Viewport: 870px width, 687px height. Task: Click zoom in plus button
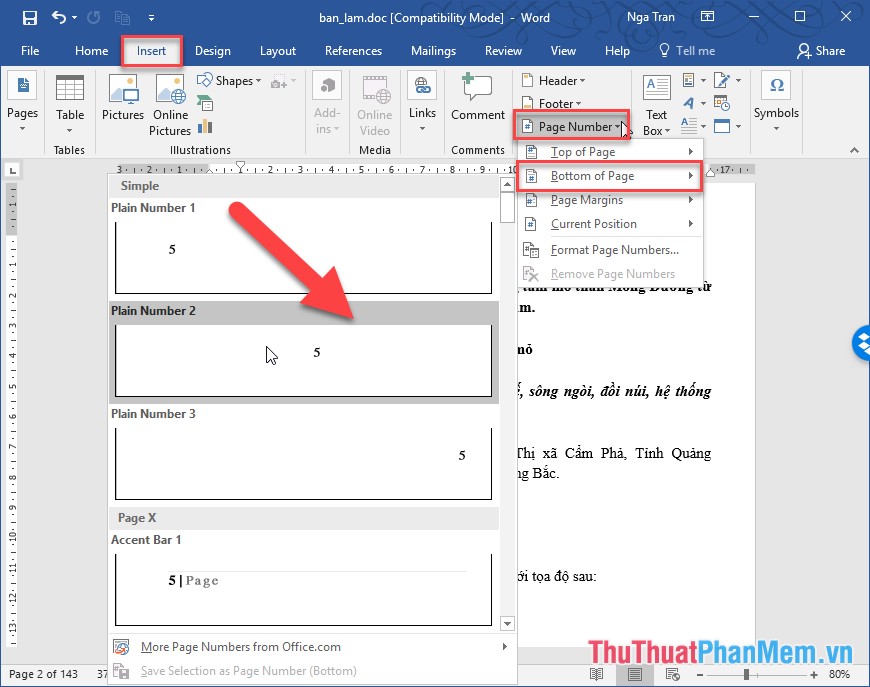click(x=814, y=675)
